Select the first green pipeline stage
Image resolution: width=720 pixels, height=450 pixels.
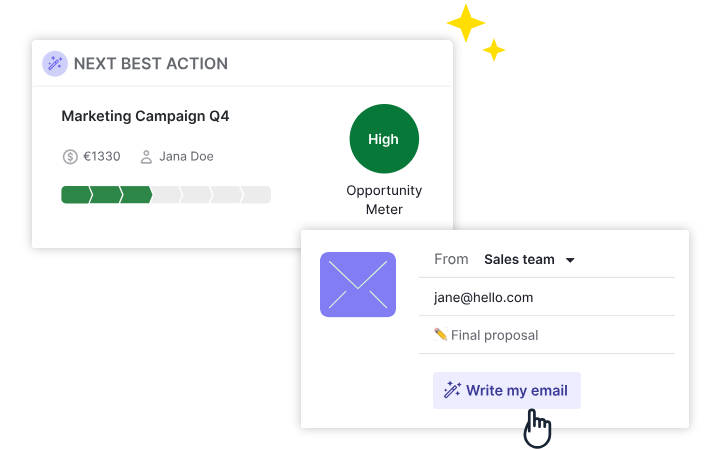coord(76,195)
